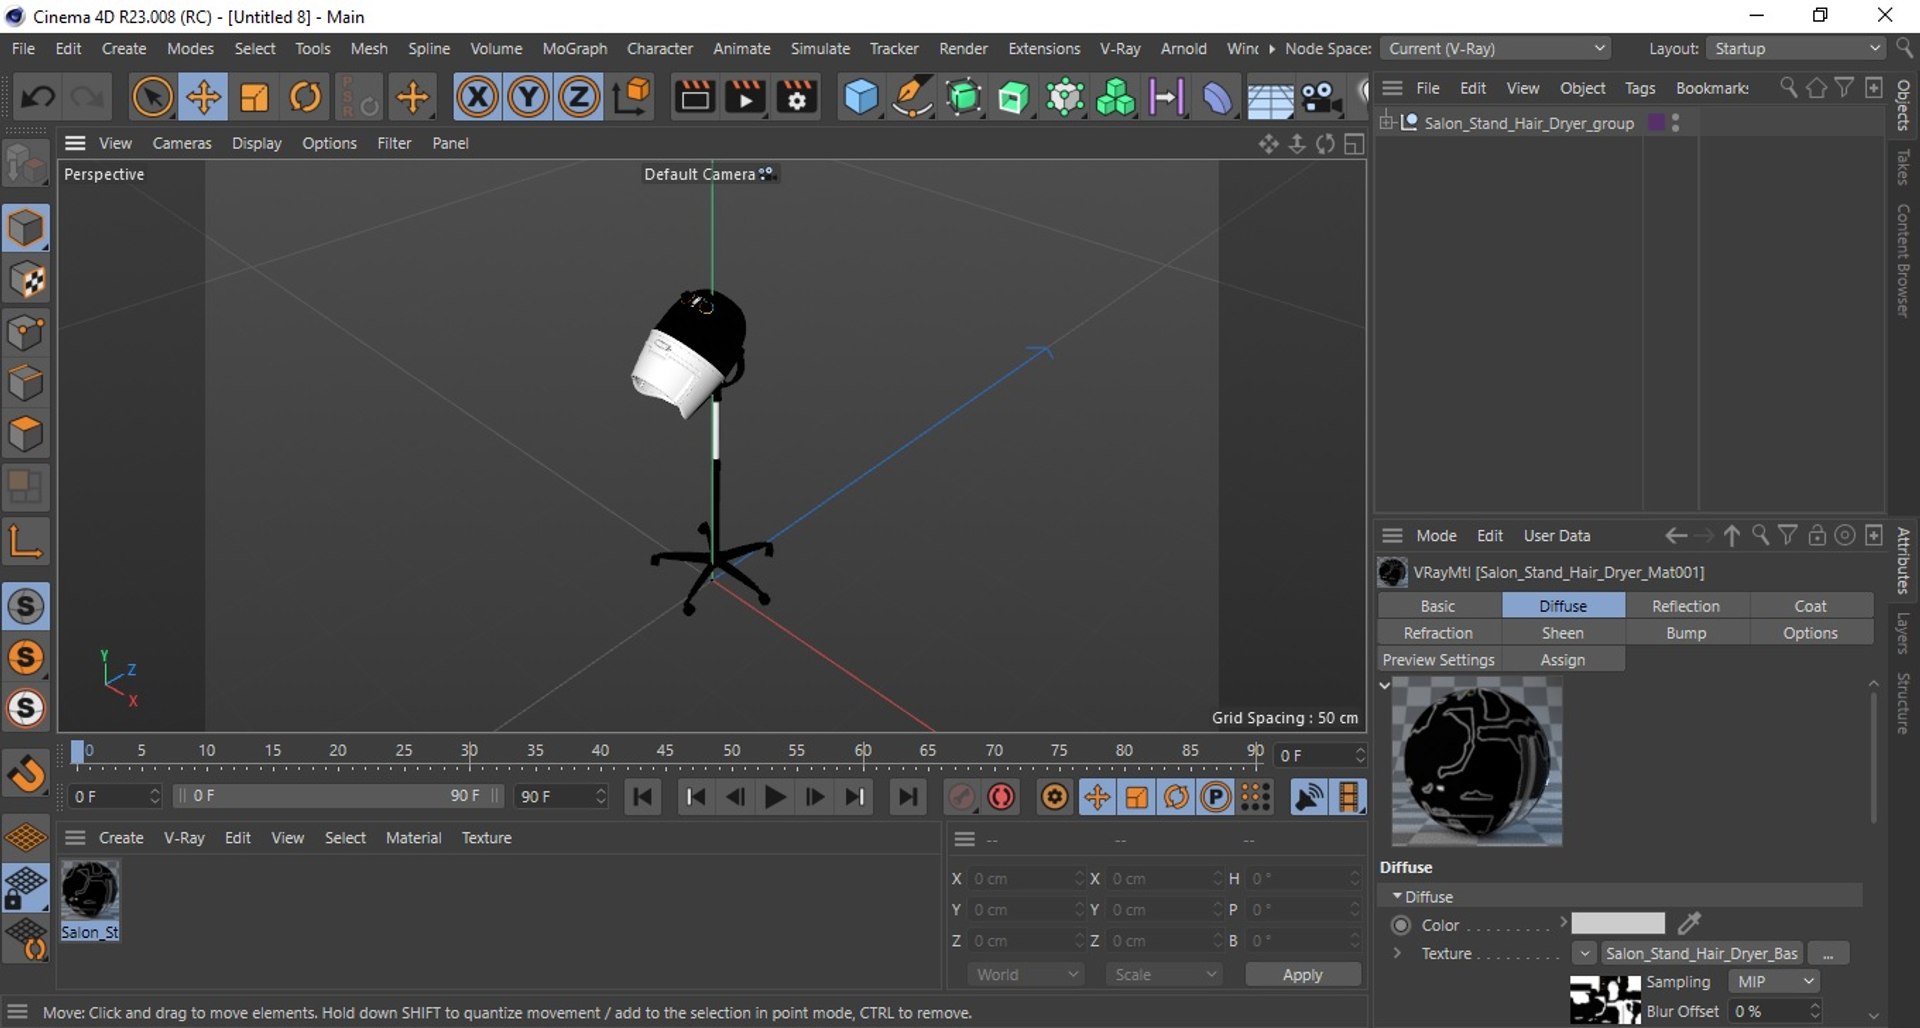Click the Apply button
Viewport: 1920px width, 1028px height.
[x=1302, y=974]
